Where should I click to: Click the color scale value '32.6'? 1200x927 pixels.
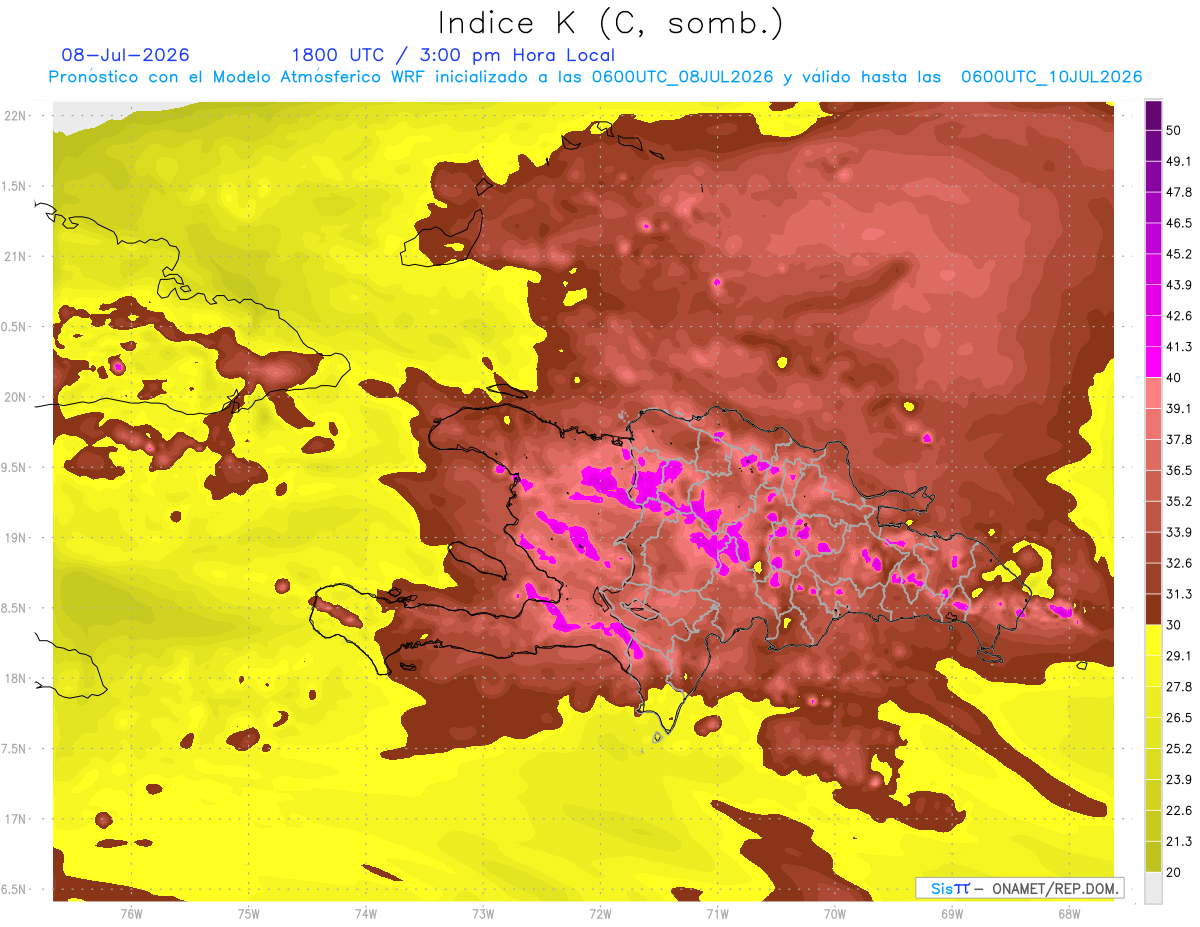pyautogui.click(x=1179, y=563)
